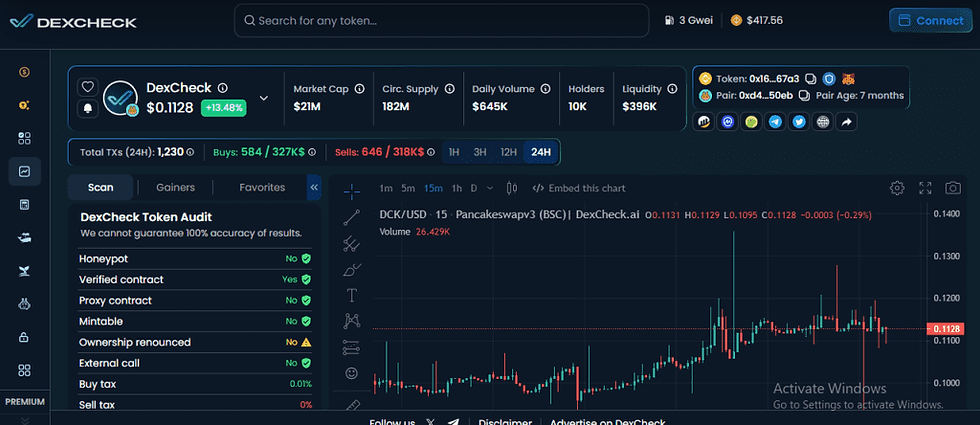Open candlestick chart style selector
The image size is (980, 425).
click(512, 188)
